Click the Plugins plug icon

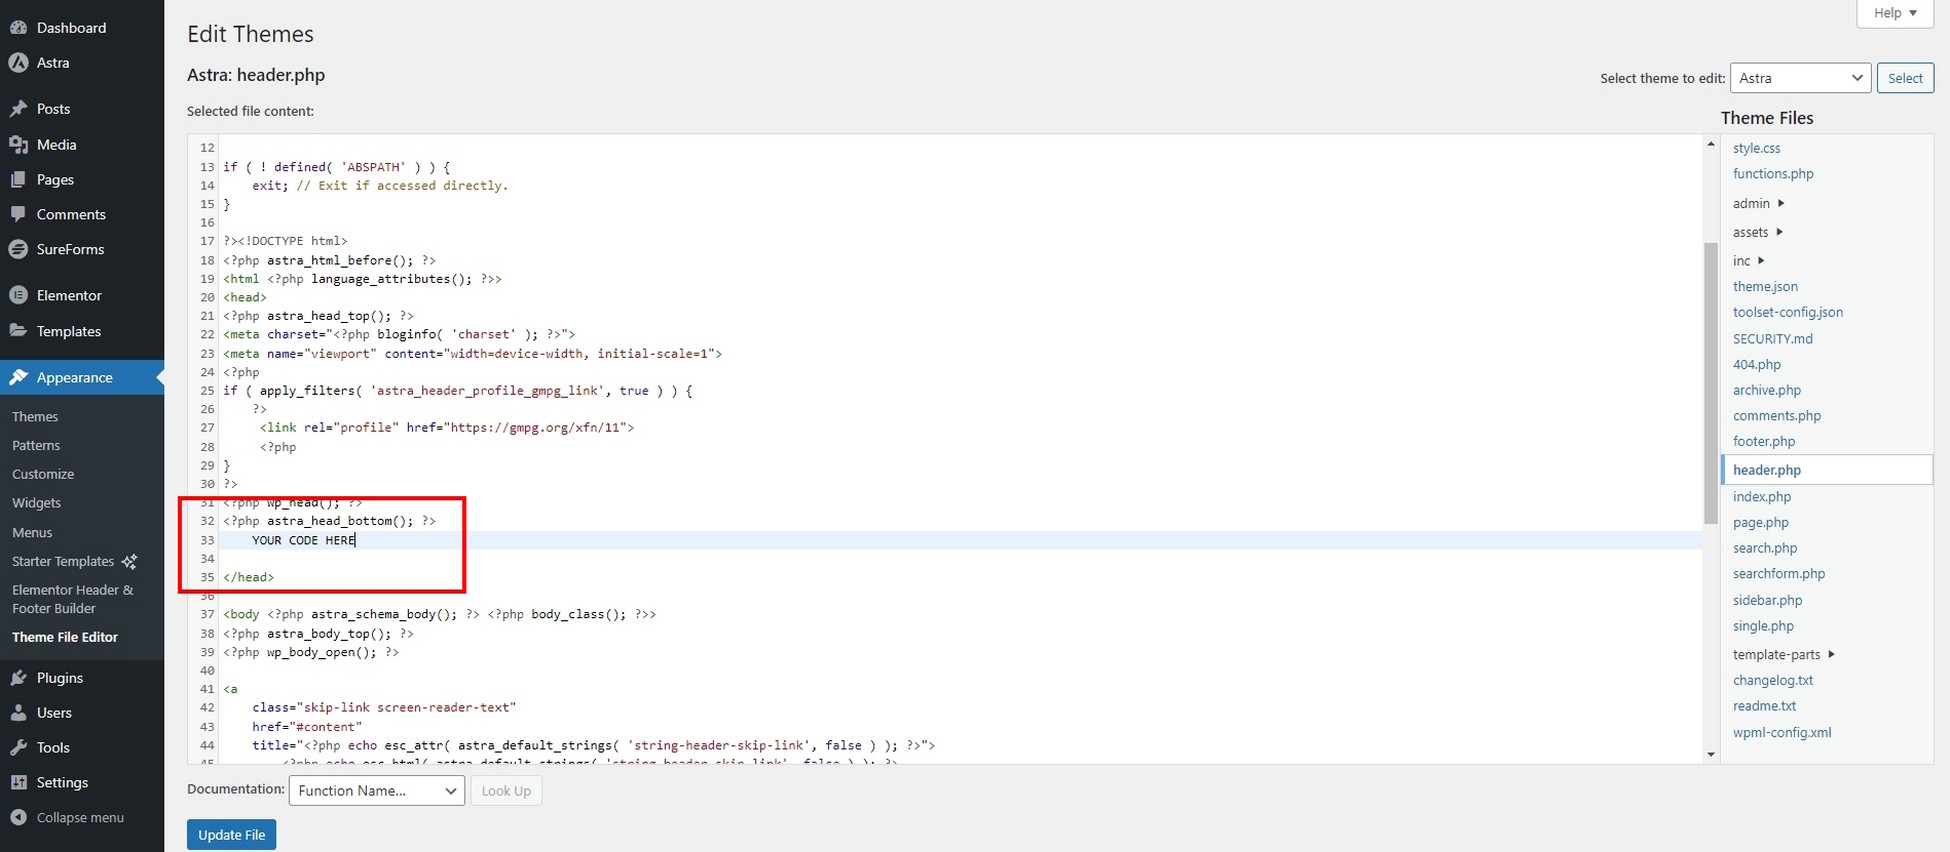pyautogui.click(x=18, y=678)
